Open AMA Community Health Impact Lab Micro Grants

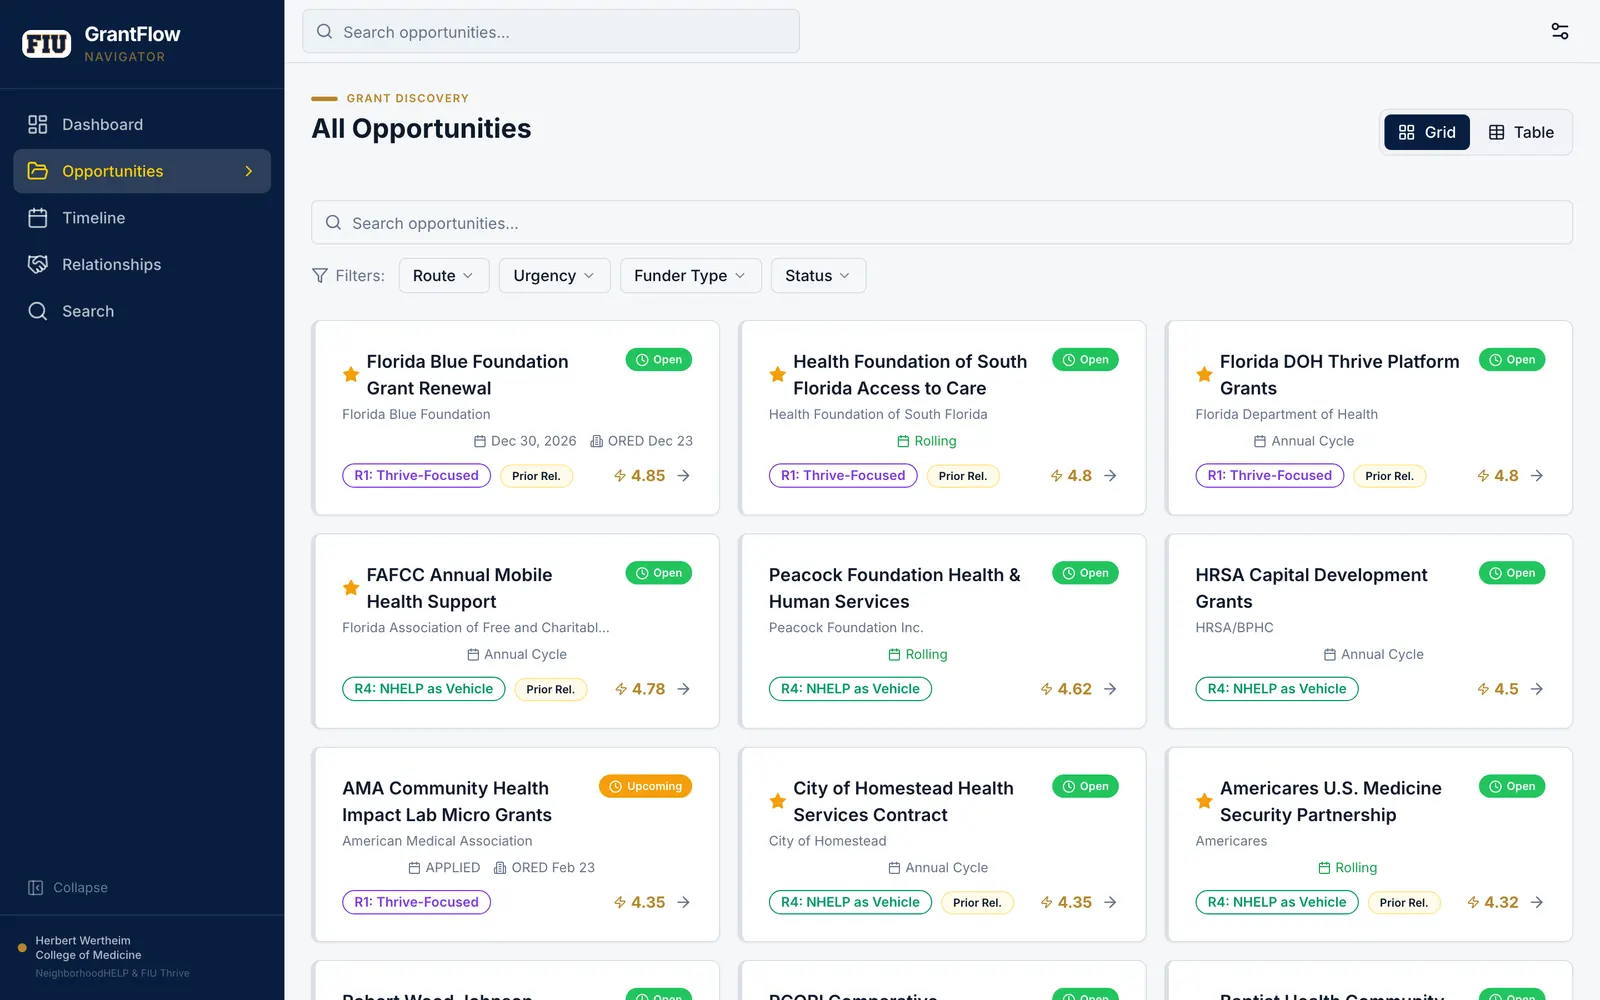pos(447,801)
